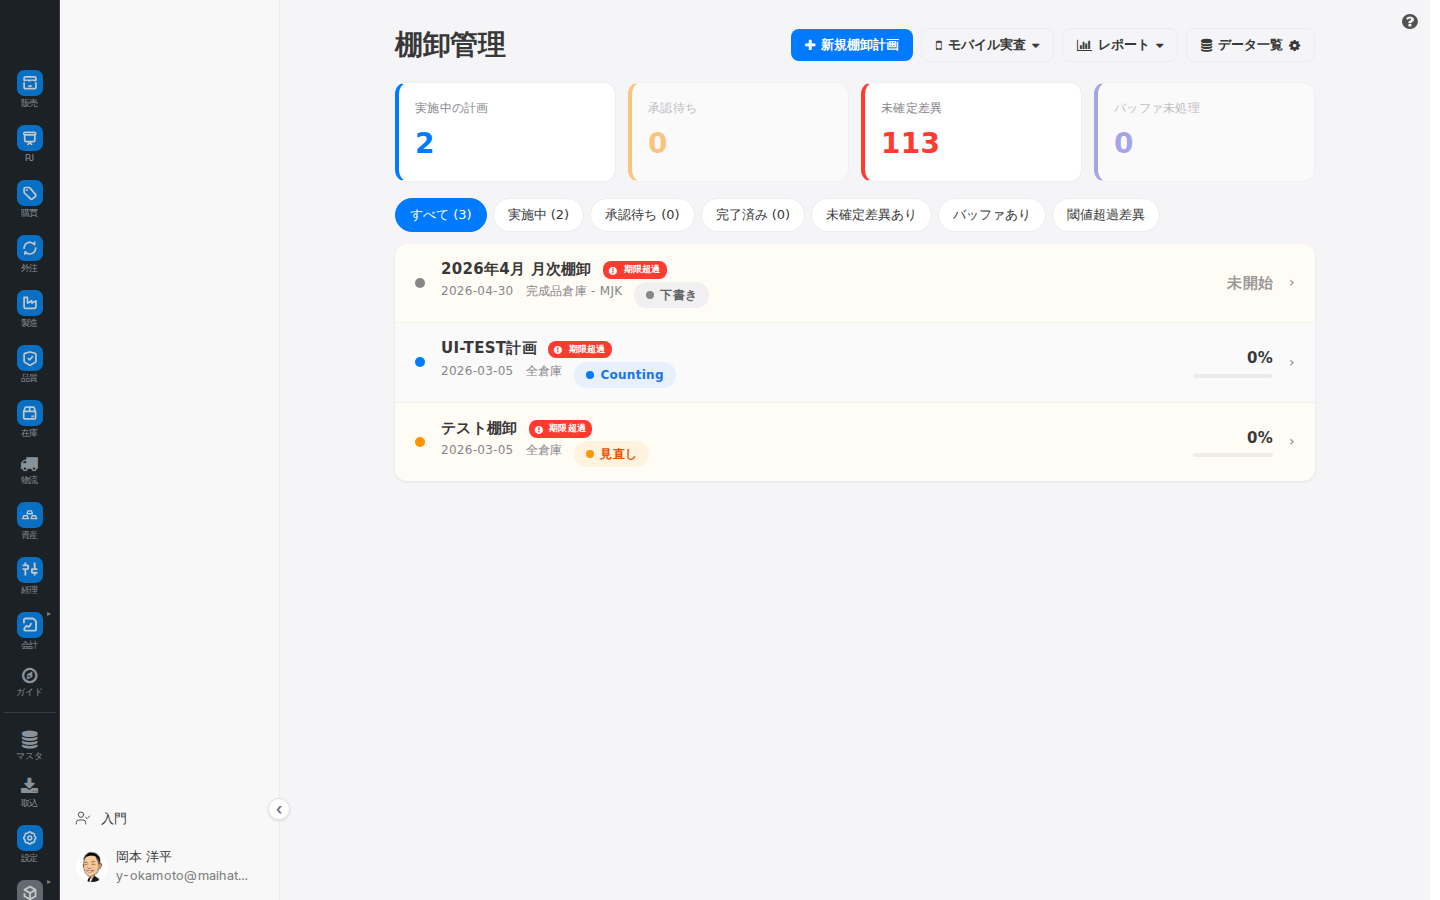
Task: Click UI-TEST計画 progress bar
Action: (1233, 376)
